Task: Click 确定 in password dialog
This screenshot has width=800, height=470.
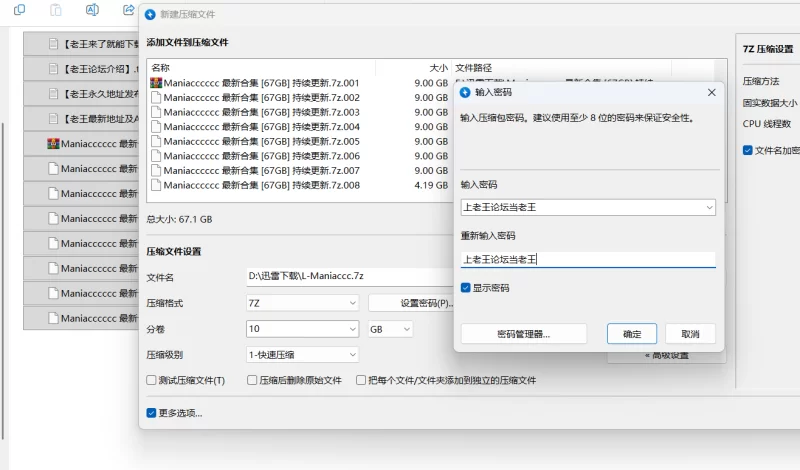Action: (632, 334)
